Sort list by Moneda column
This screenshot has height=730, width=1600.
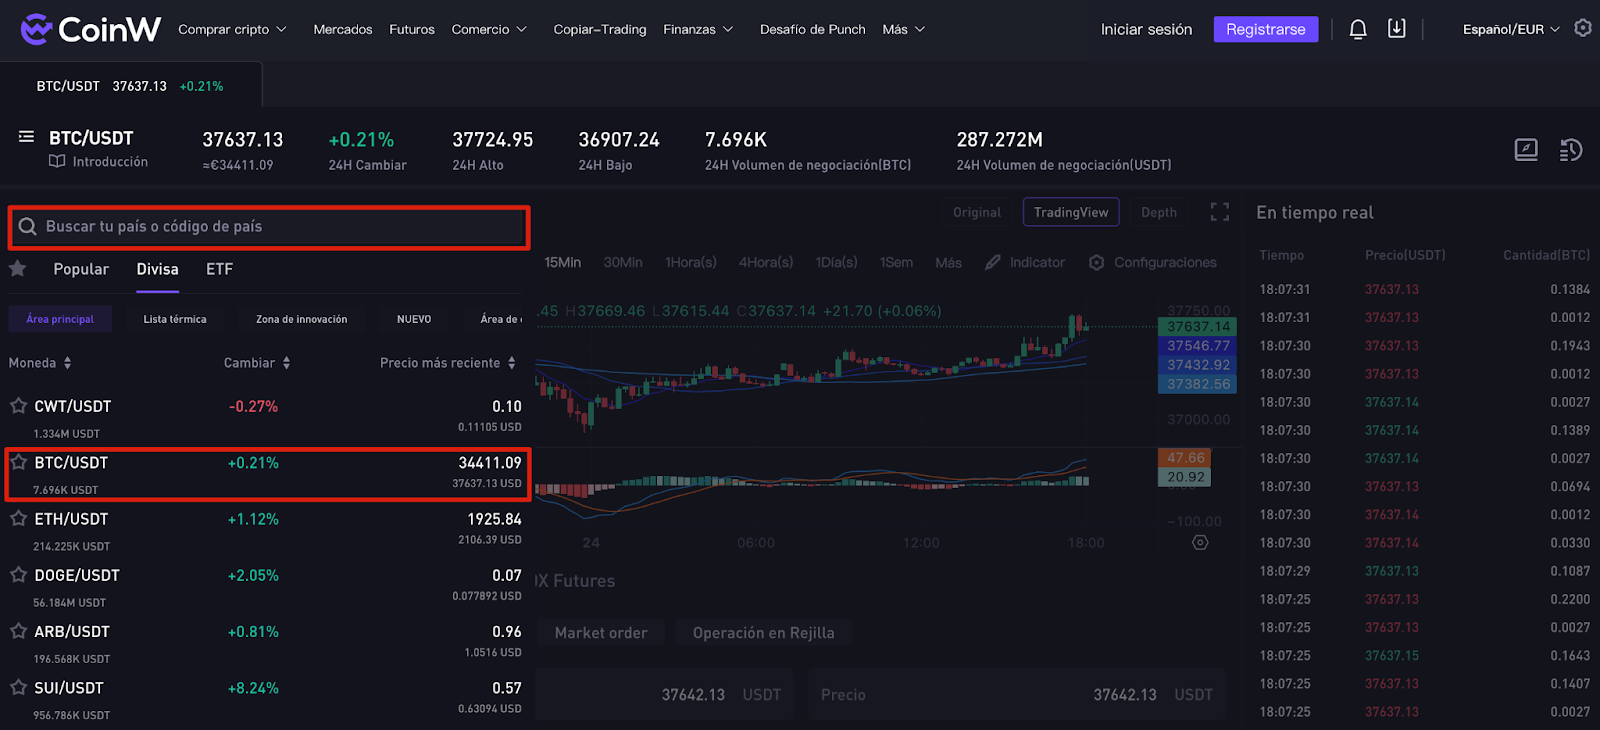pyautogui.click(x=40, y=363)
